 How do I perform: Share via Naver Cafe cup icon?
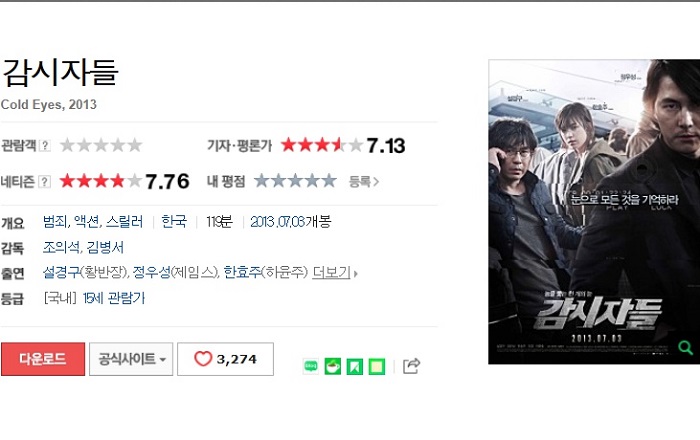[333, 366]
